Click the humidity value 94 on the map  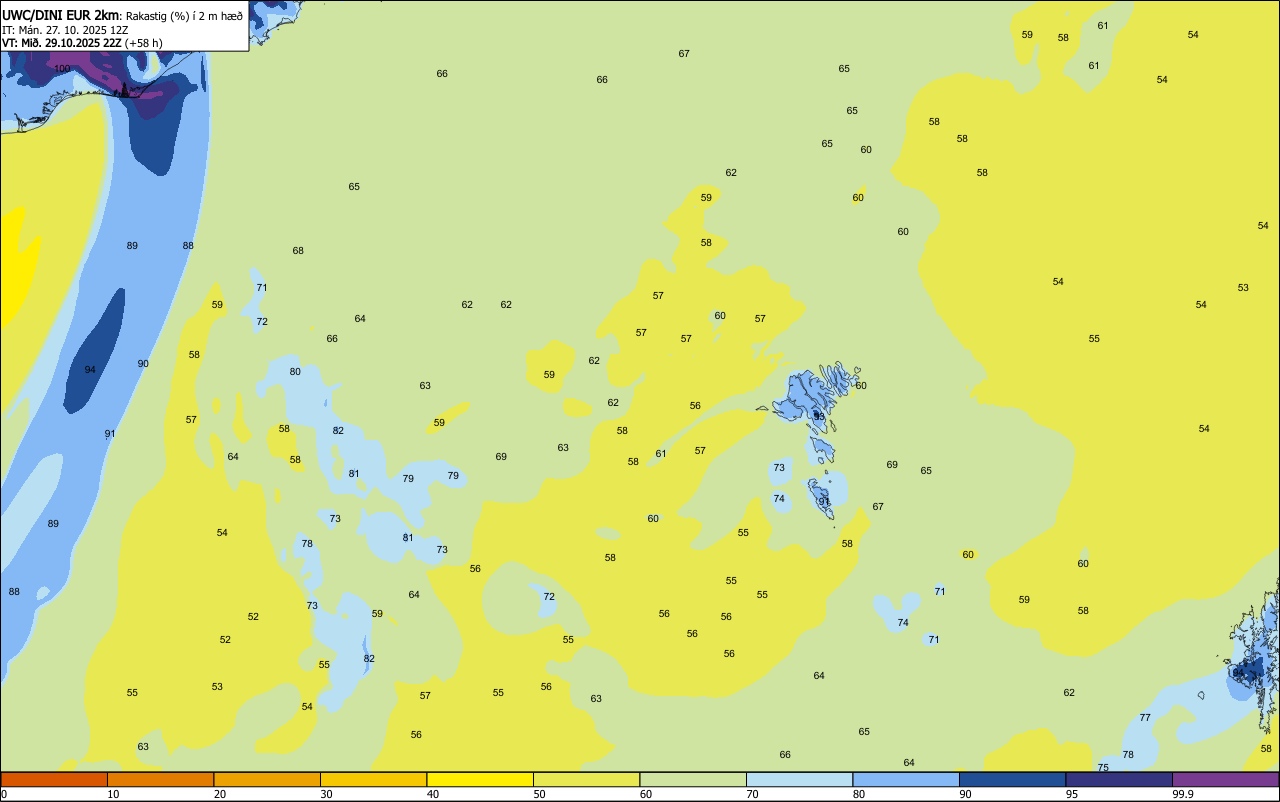click(x=90, y=370)
